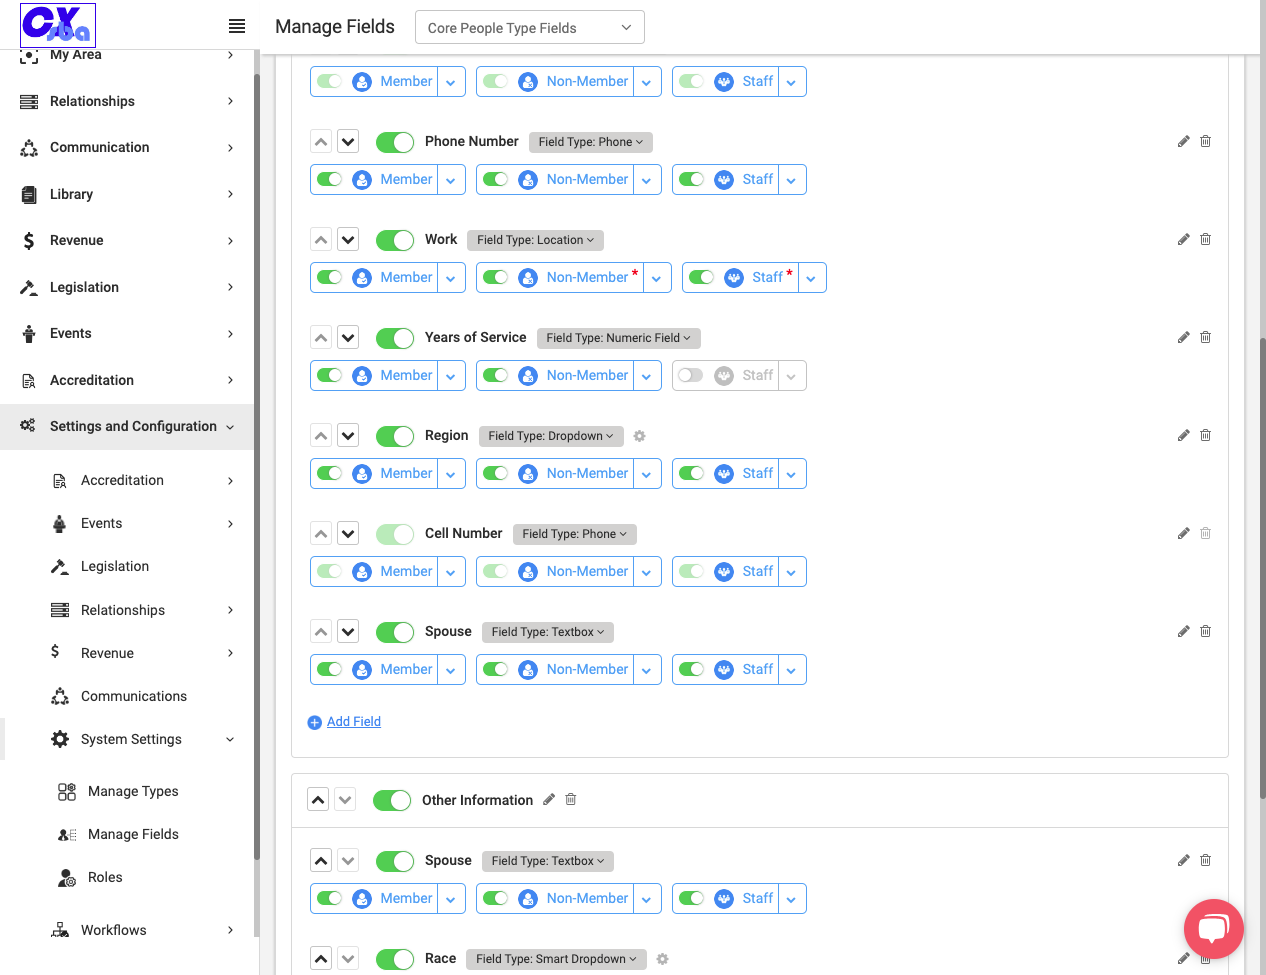Open Field Type: Dropdown selector for Region
Screen dimensions: 1266x975
(x=551, y=436)
